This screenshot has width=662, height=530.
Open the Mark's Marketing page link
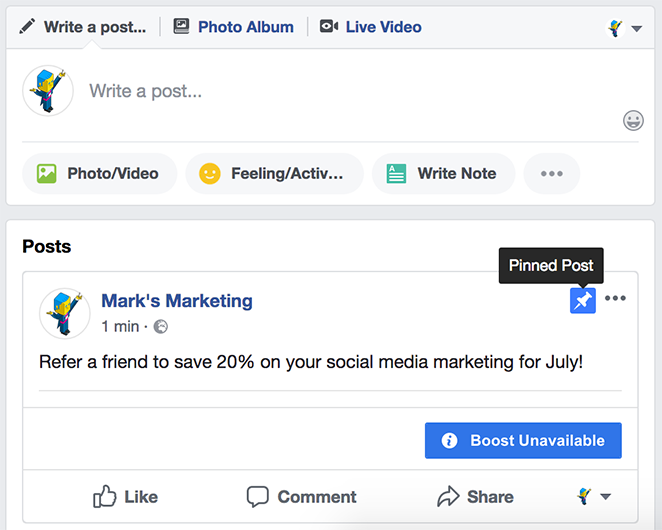click(177, 301)
